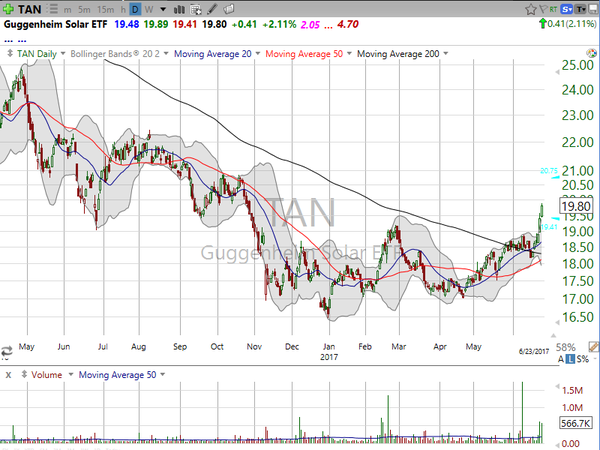The height and width of the screenshot is (450, 600).
Task: Click the blue dotted links under company name
Action: [x=15, y=40]
